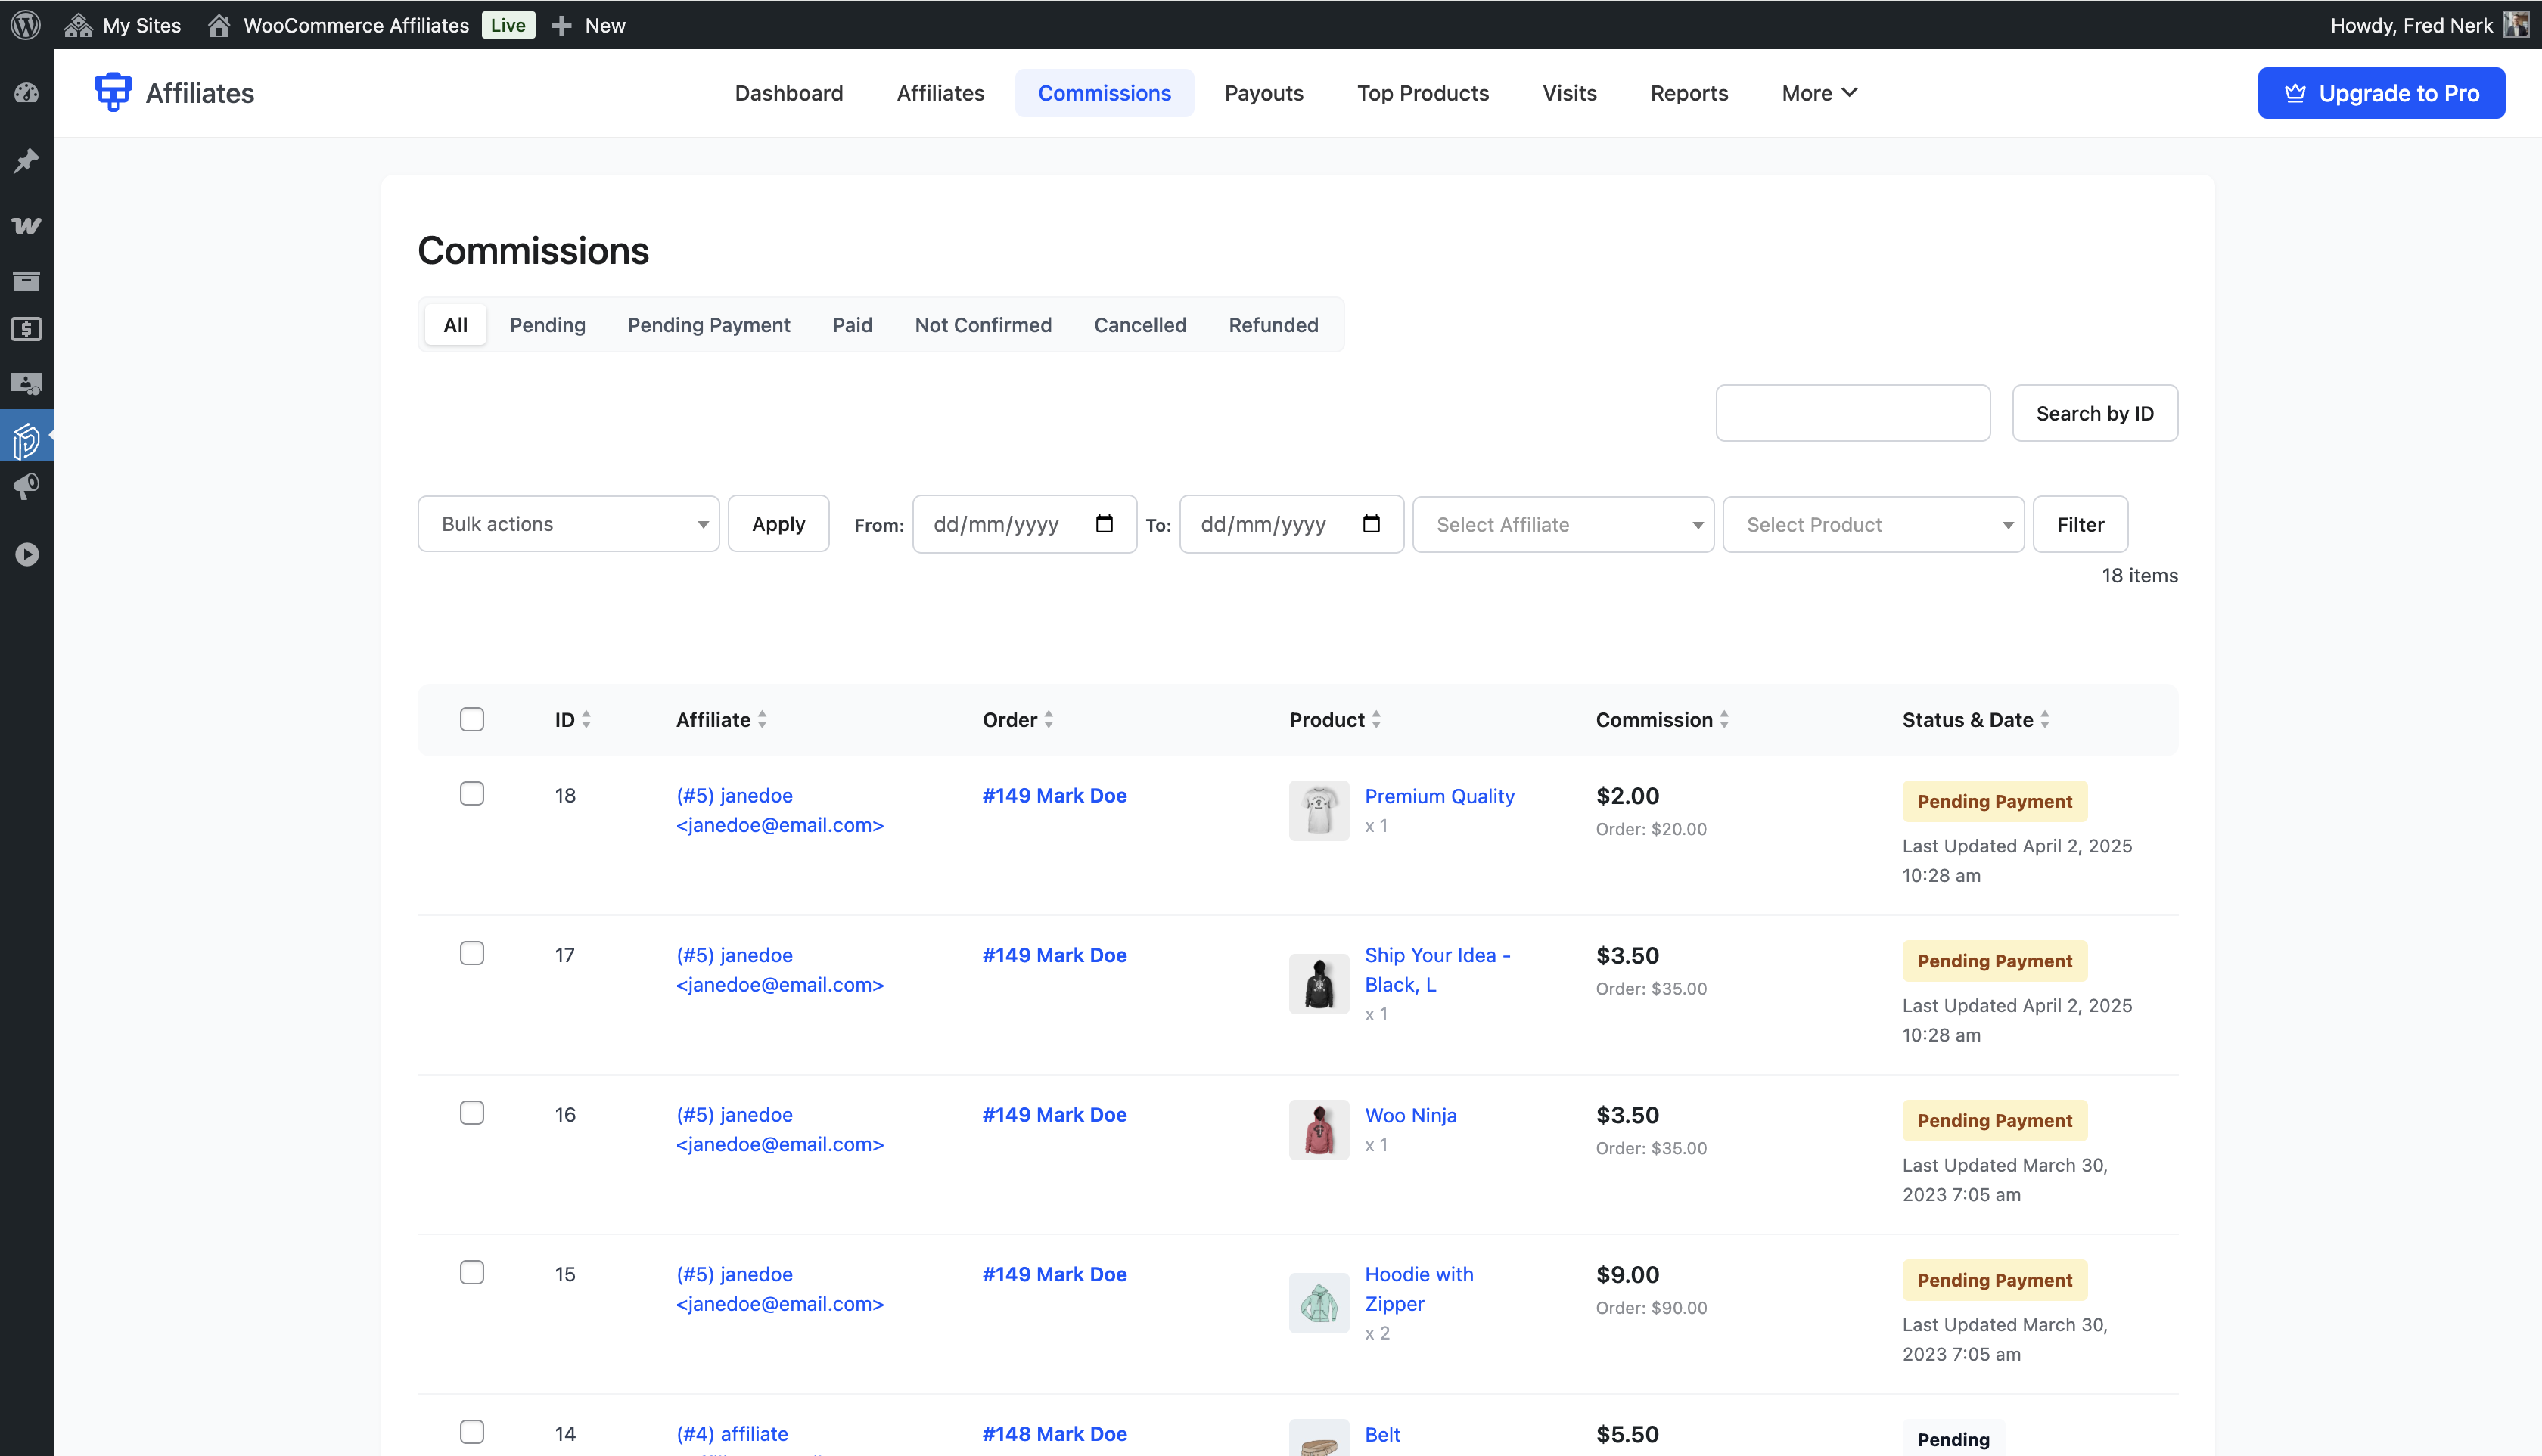Screen dimensions: 2542x1456
Task: Check the select-all commissions checkbox
Action: point(471,719)
